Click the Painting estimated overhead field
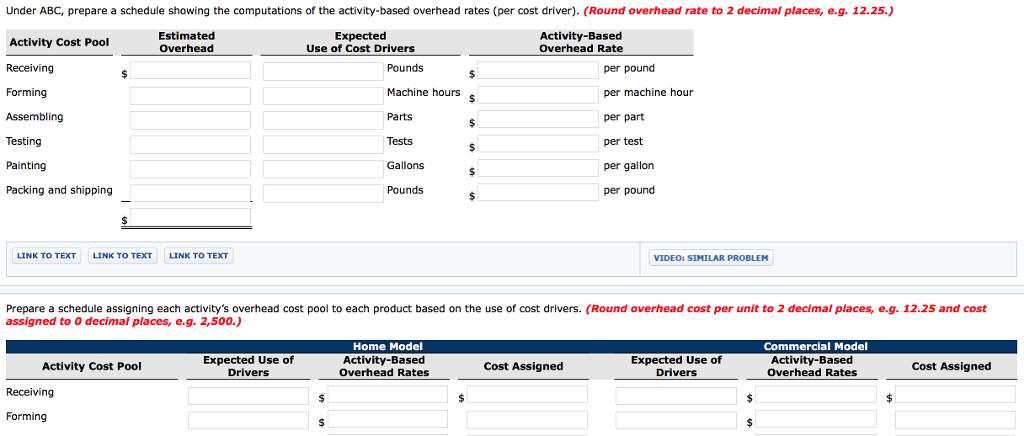This screenshot has height=436, width=1024. (x=190, y=169)
